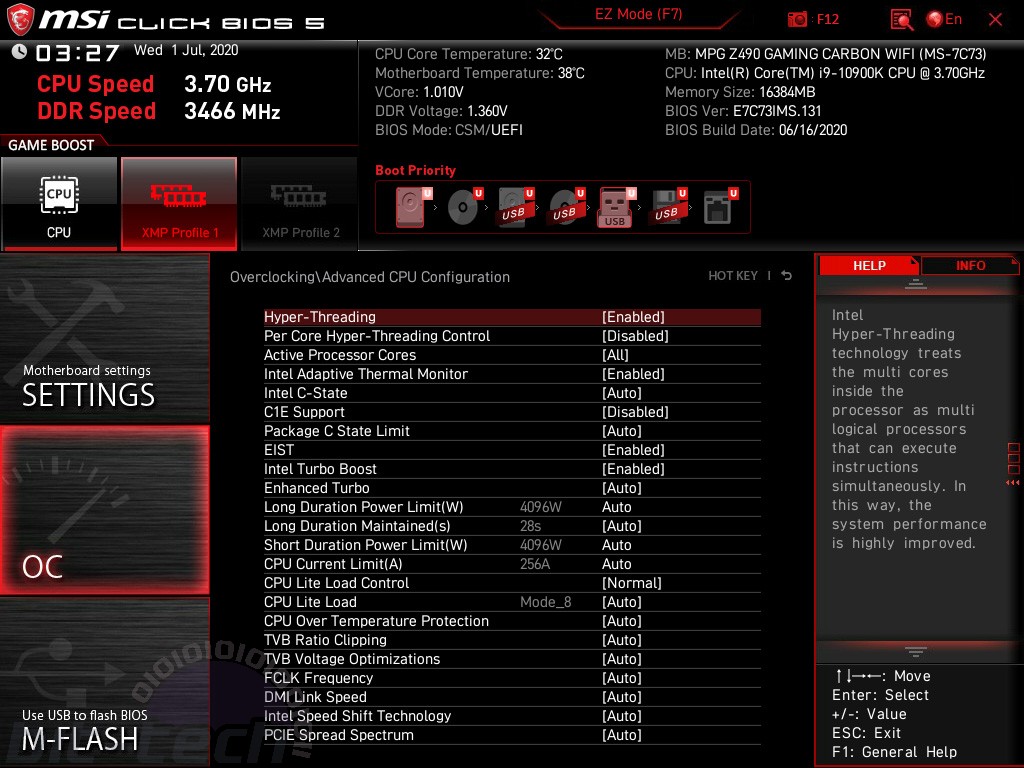
Task: Click the GAME BOOST label
Action: 51,145
